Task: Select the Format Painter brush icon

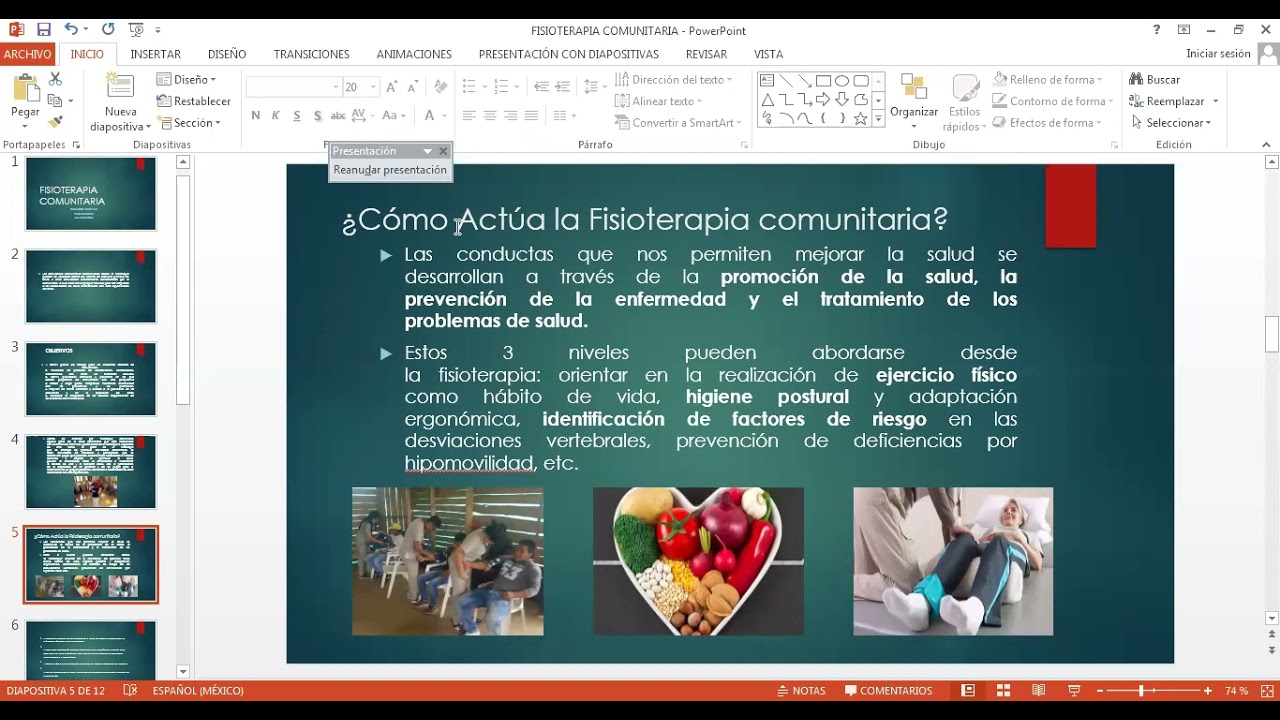Action: point(55,122)
